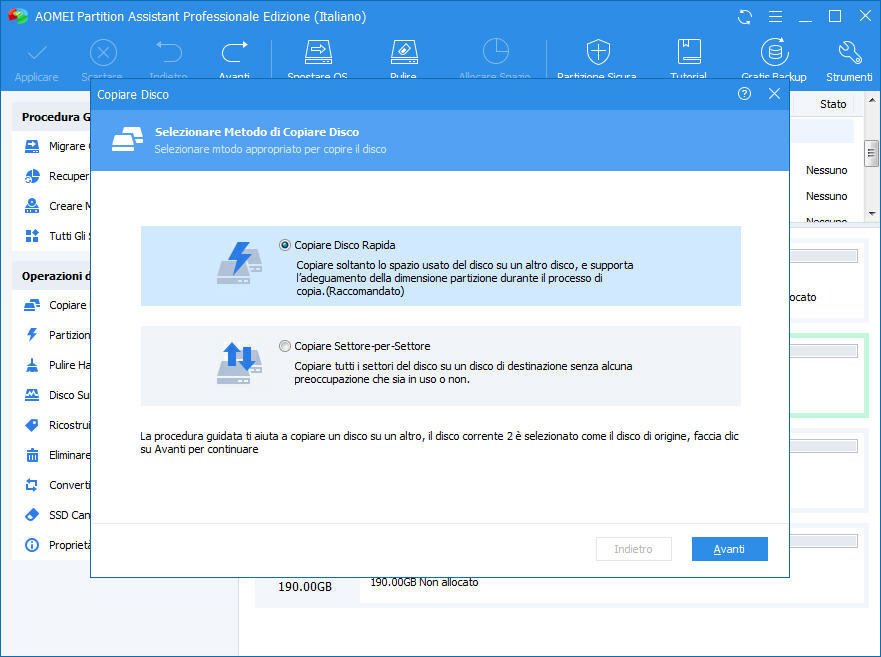Click the scrollbar down arrow in partition list

tap(871, 214)
